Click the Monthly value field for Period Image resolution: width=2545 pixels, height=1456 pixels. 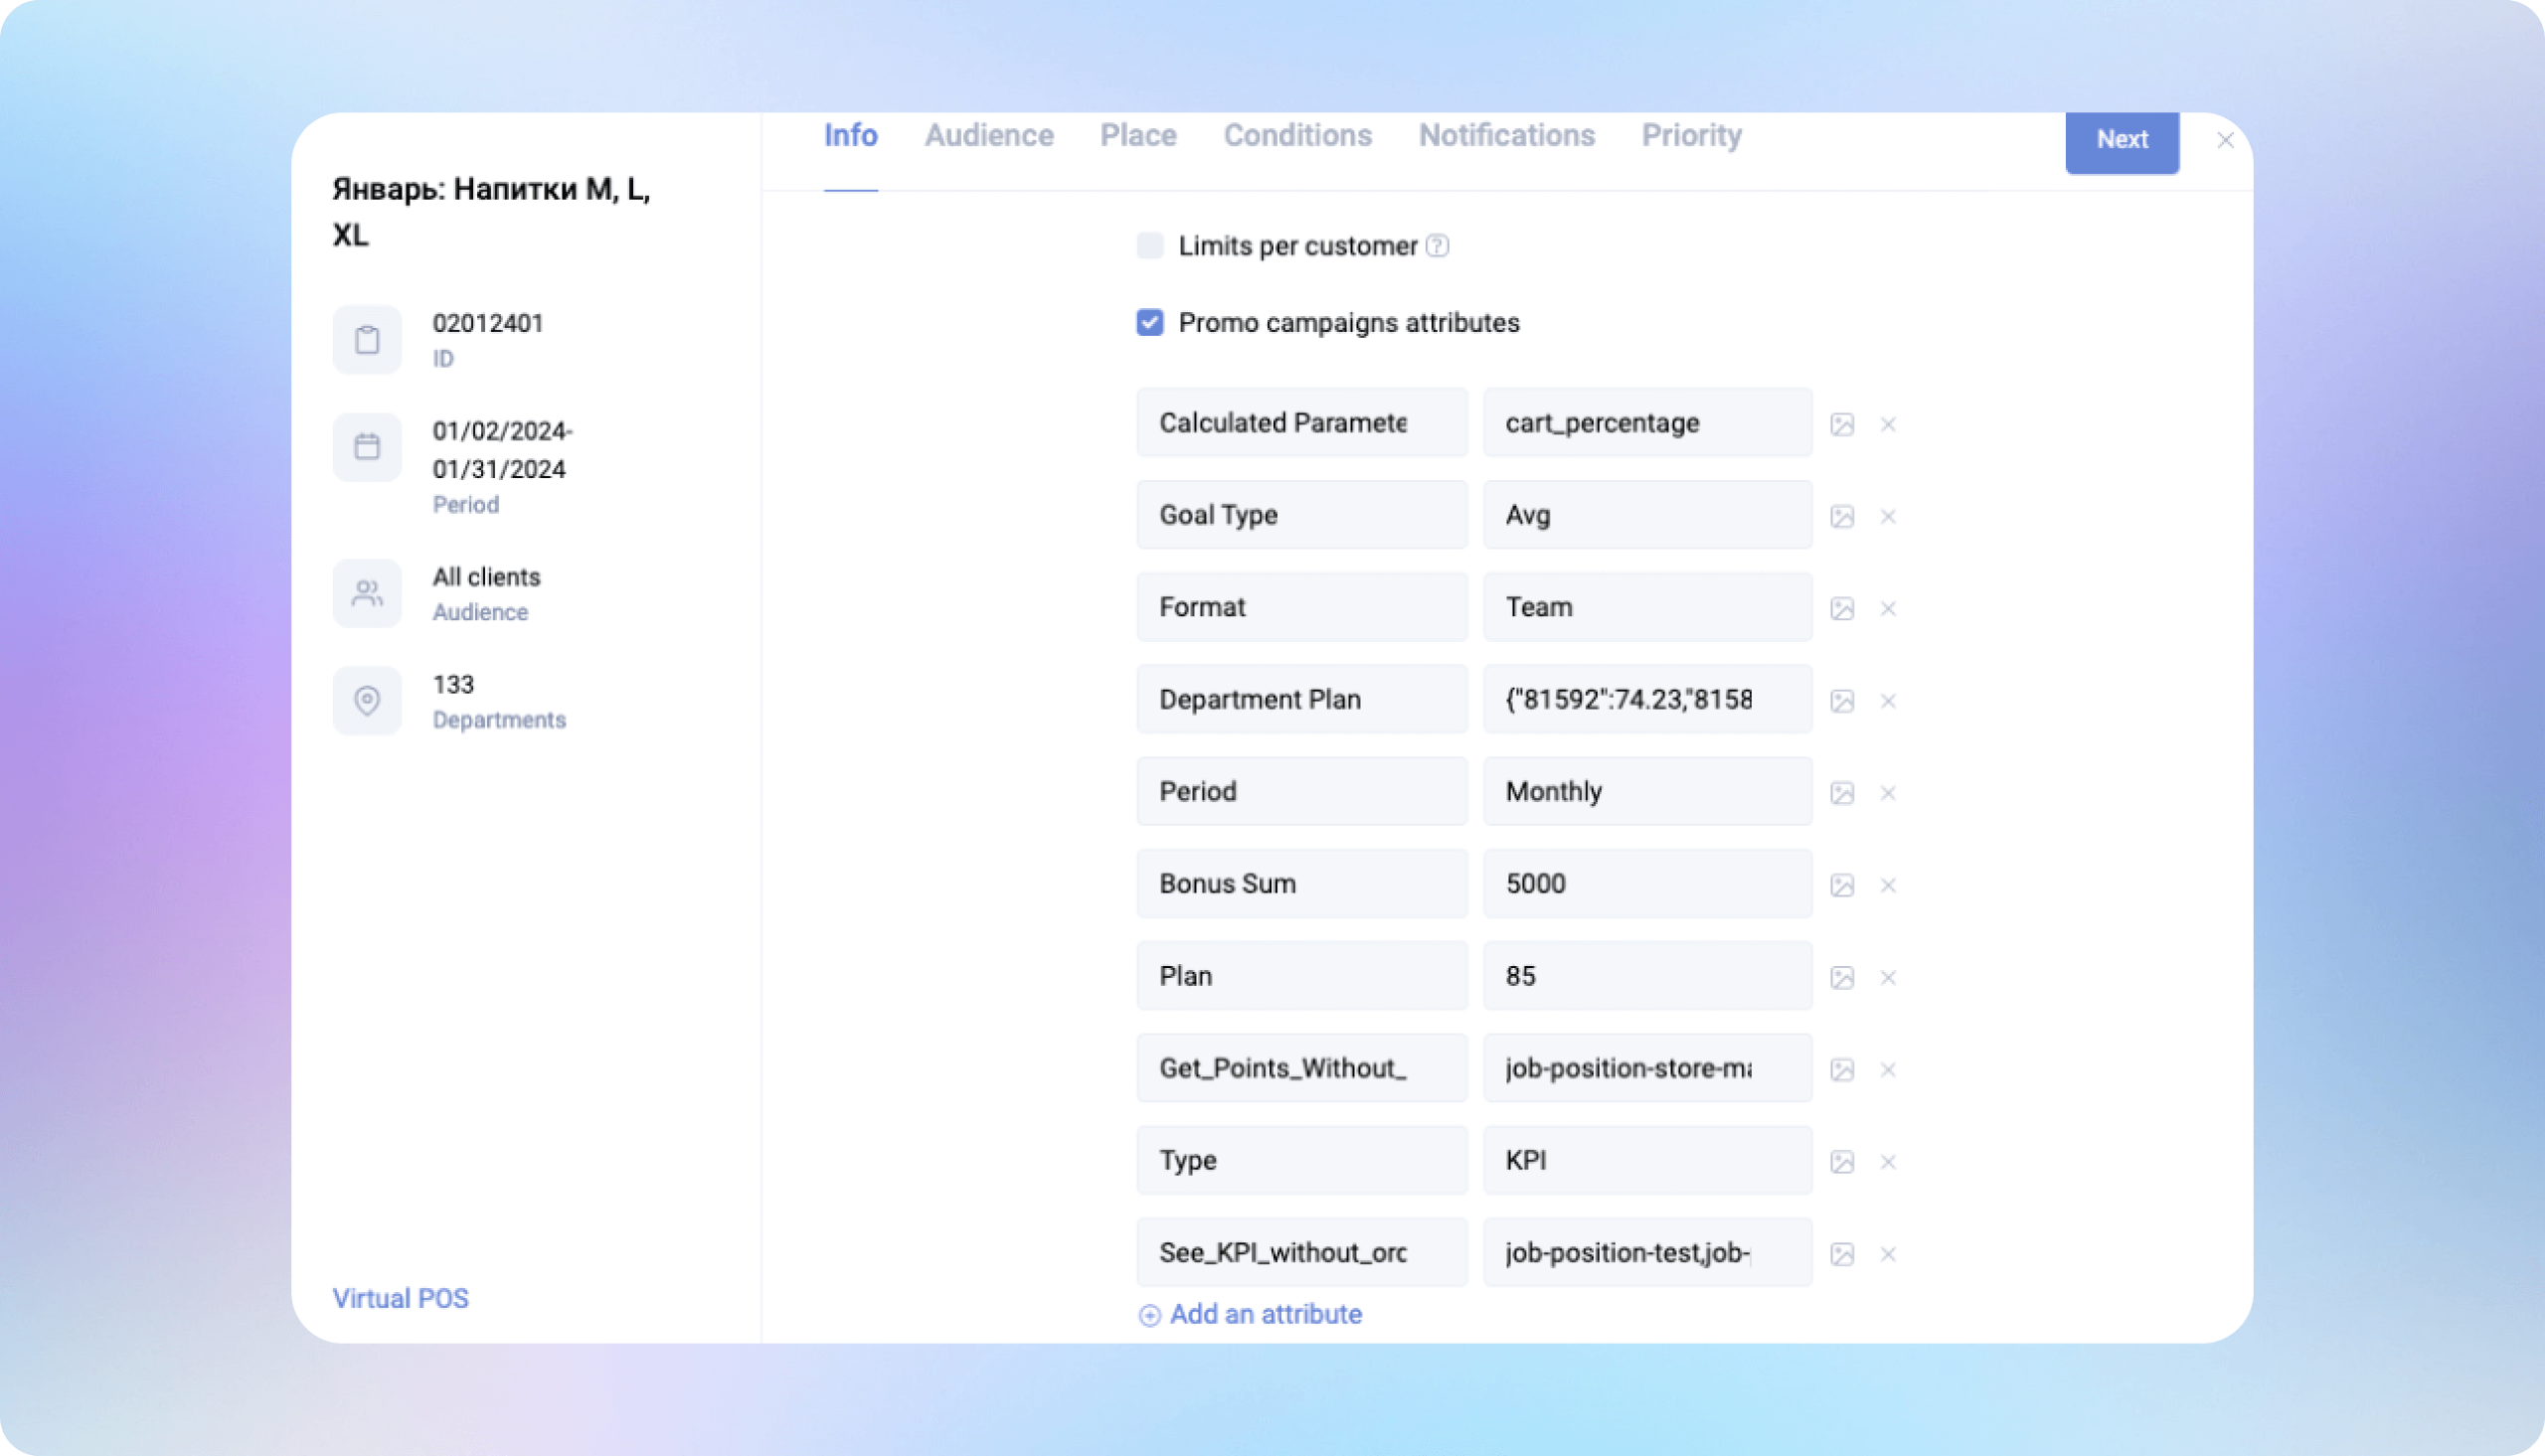[x=1646, y=791]
